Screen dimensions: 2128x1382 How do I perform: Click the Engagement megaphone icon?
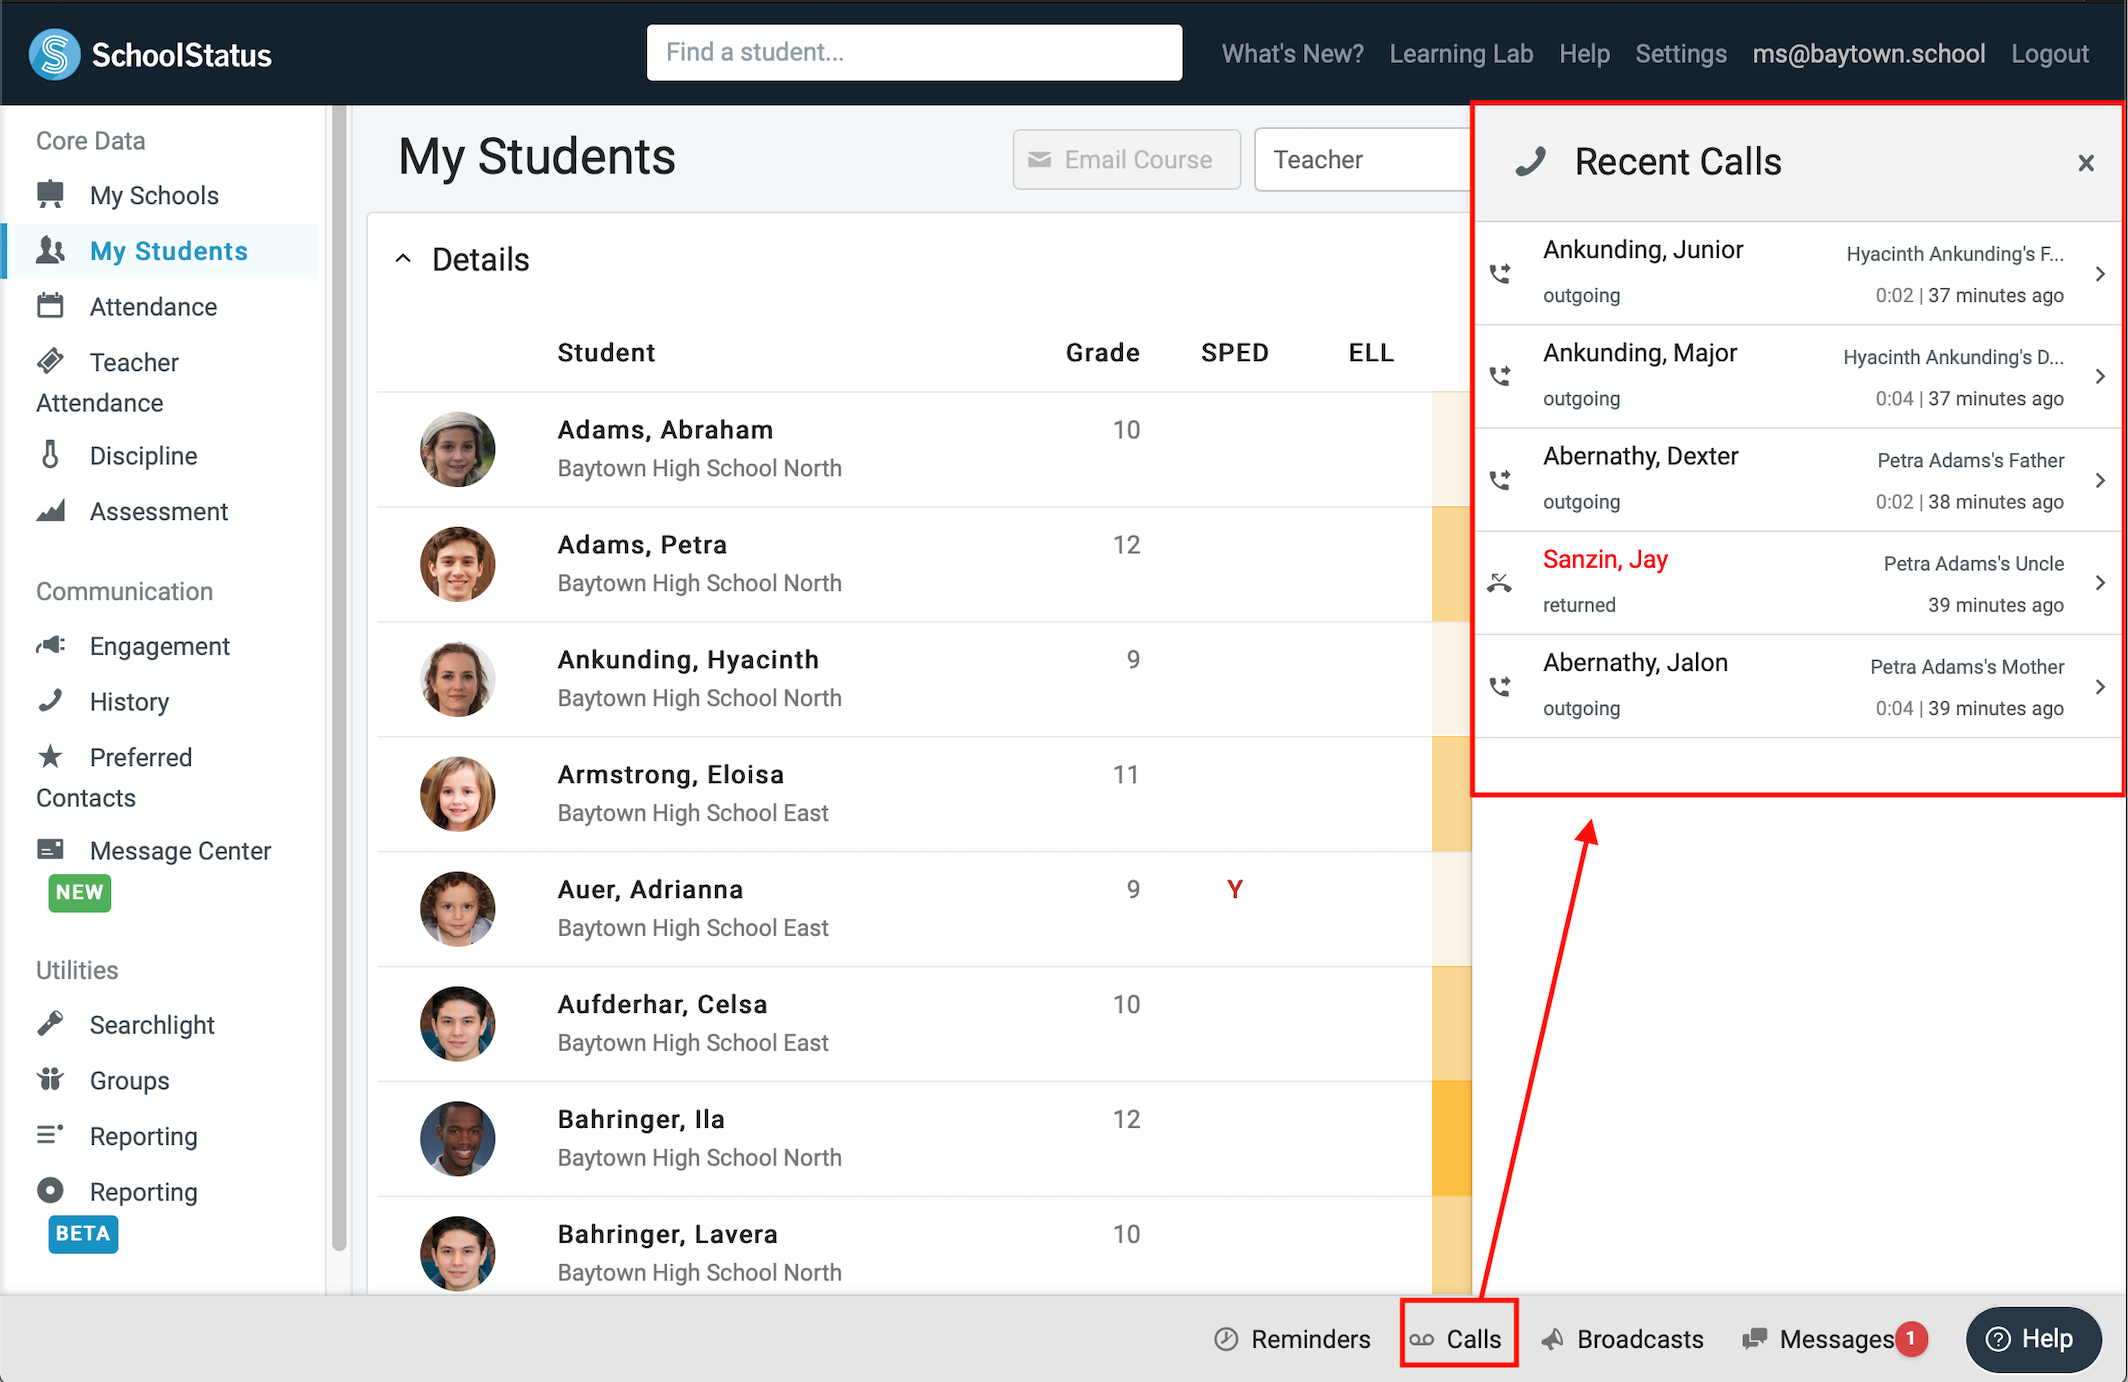pos(50,646)
